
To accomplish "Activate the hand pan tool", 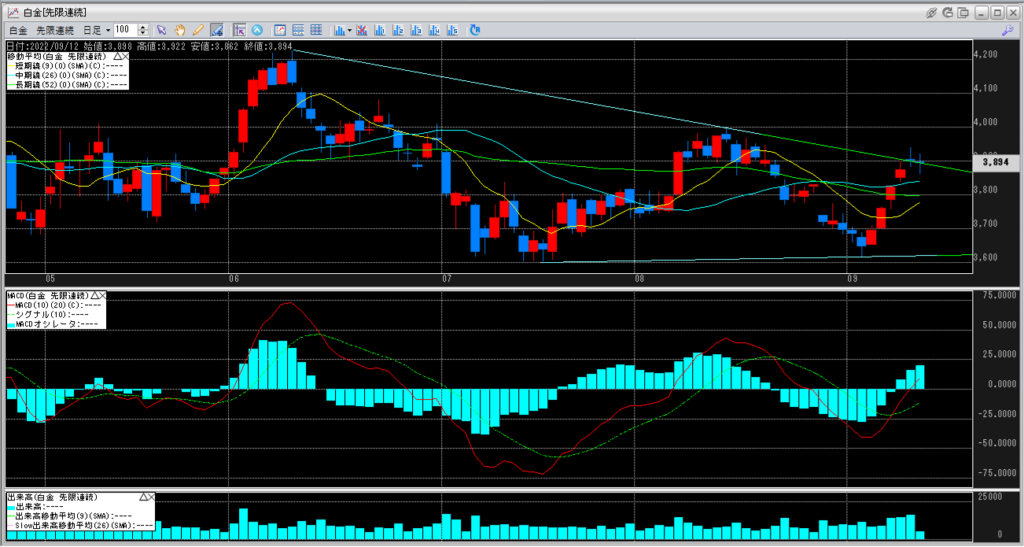I will pos(180,30).
